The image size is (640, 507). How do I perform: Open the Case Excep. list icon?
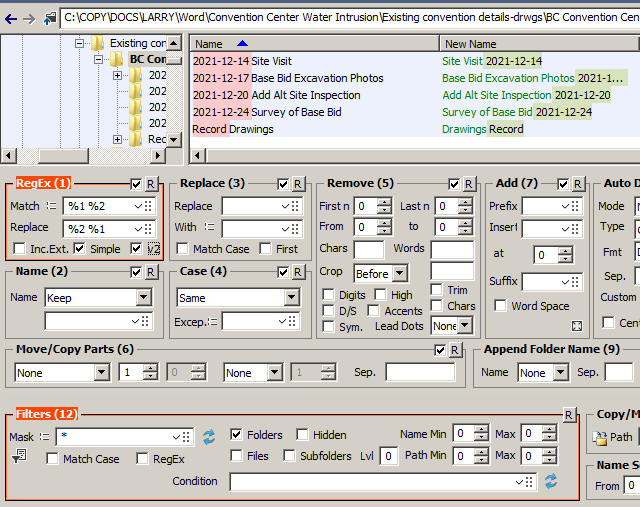pyautogui.click(x=212, y=322)
